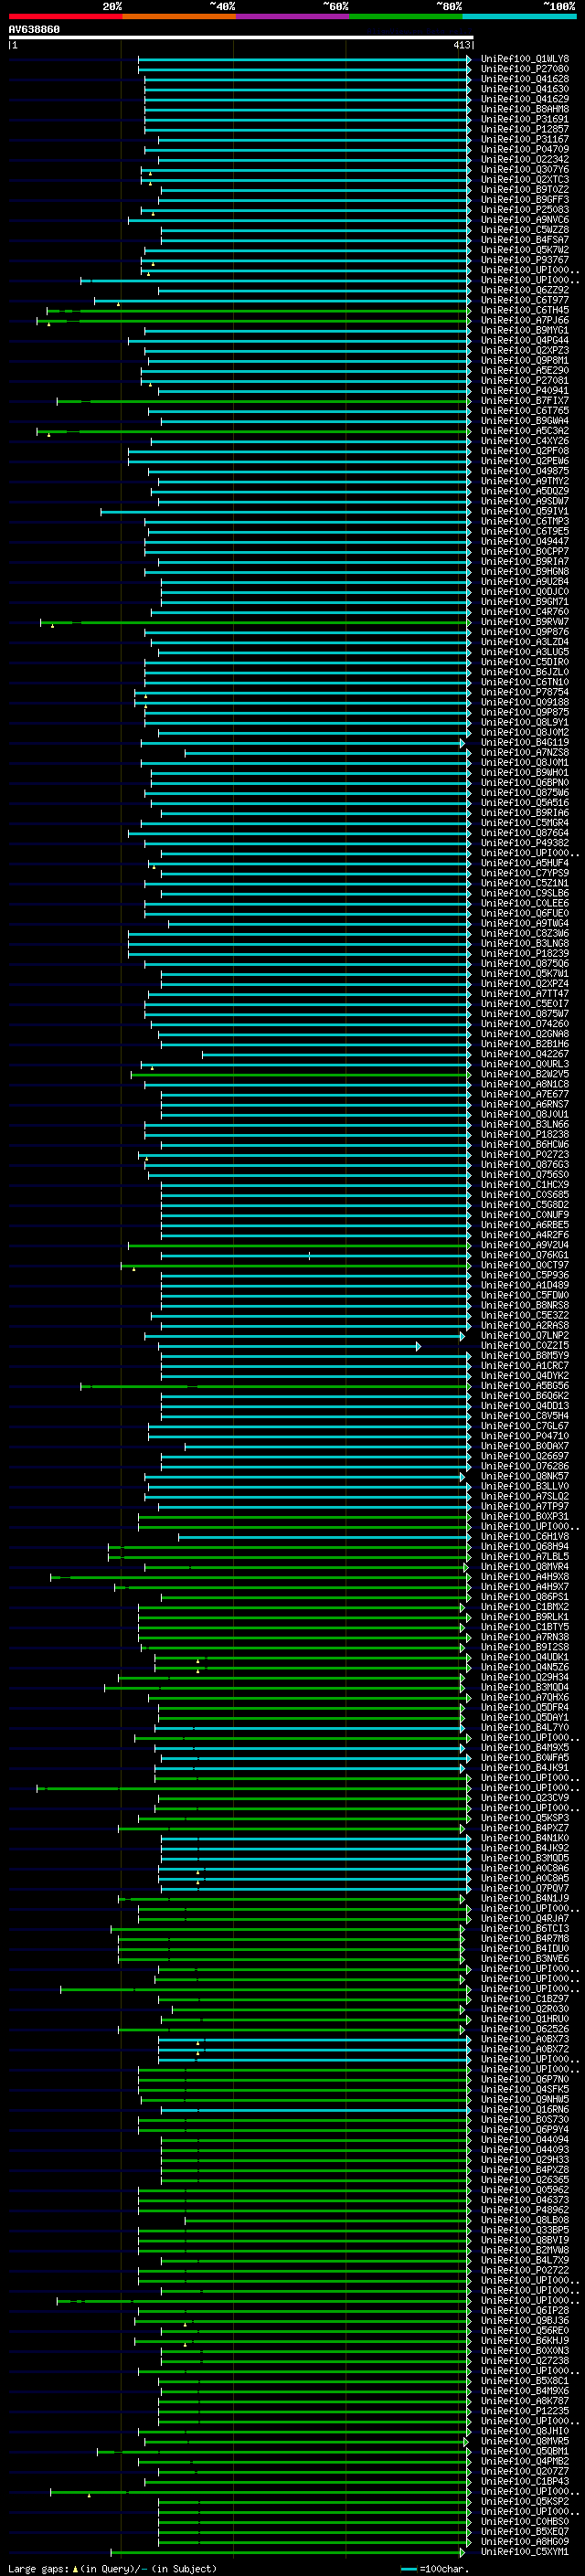This screenshot has height=2576, width=585.
Task: Click hit label UniRef100_Q4PG44
Action: pyautogui.click(x=525, y=340)
